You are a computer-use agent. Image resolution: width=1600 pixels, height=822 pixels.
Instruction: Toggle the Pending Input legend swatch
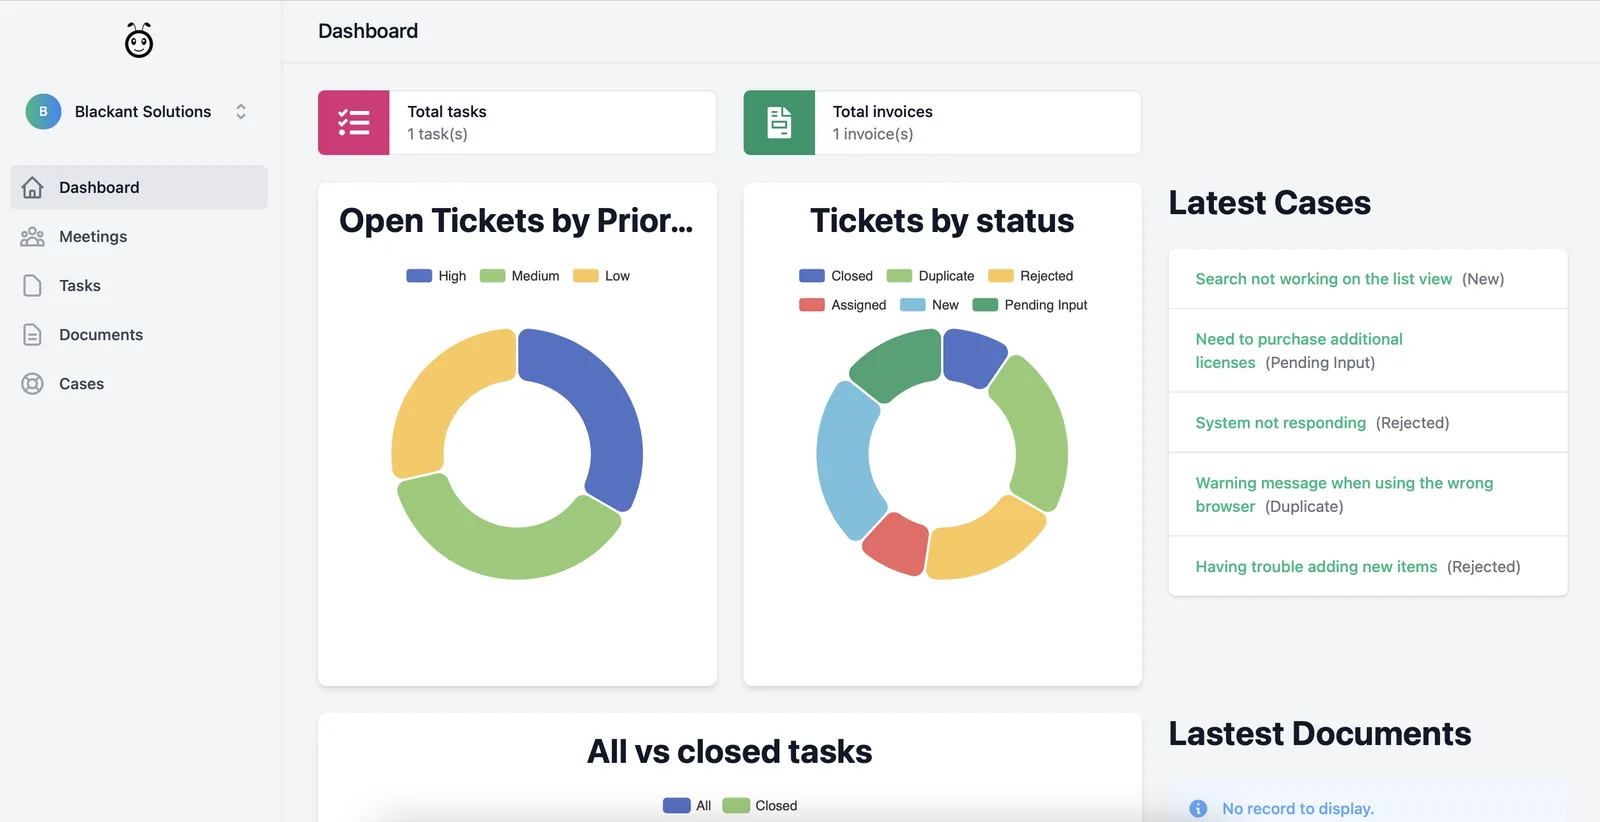985,305
